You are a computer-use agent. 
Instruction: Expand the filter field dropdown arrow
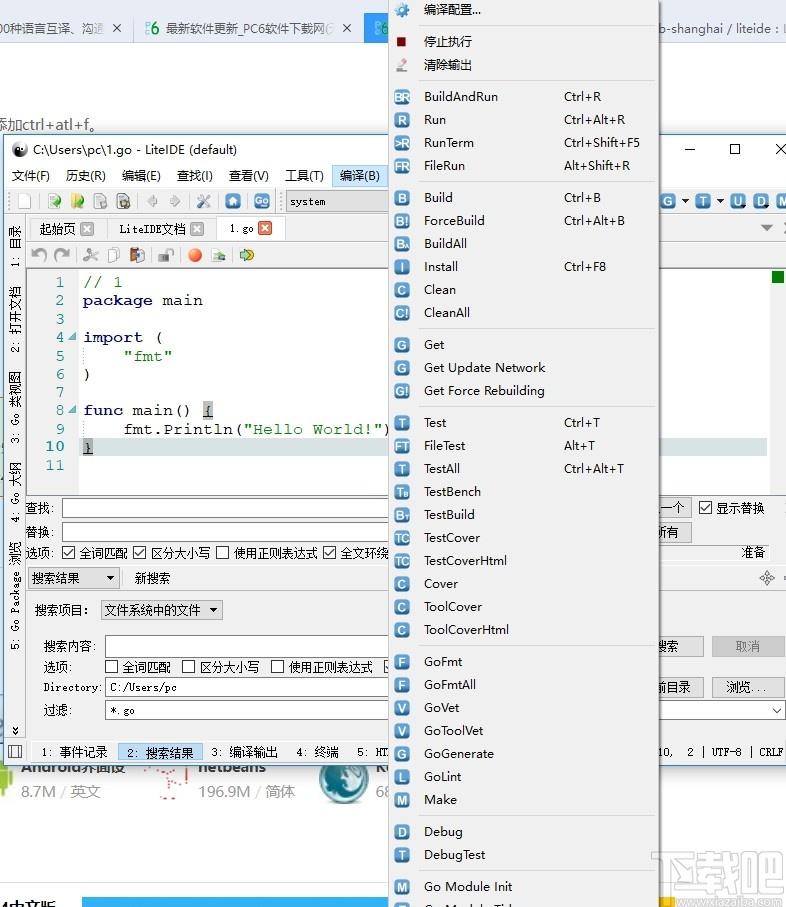[776, 710]
